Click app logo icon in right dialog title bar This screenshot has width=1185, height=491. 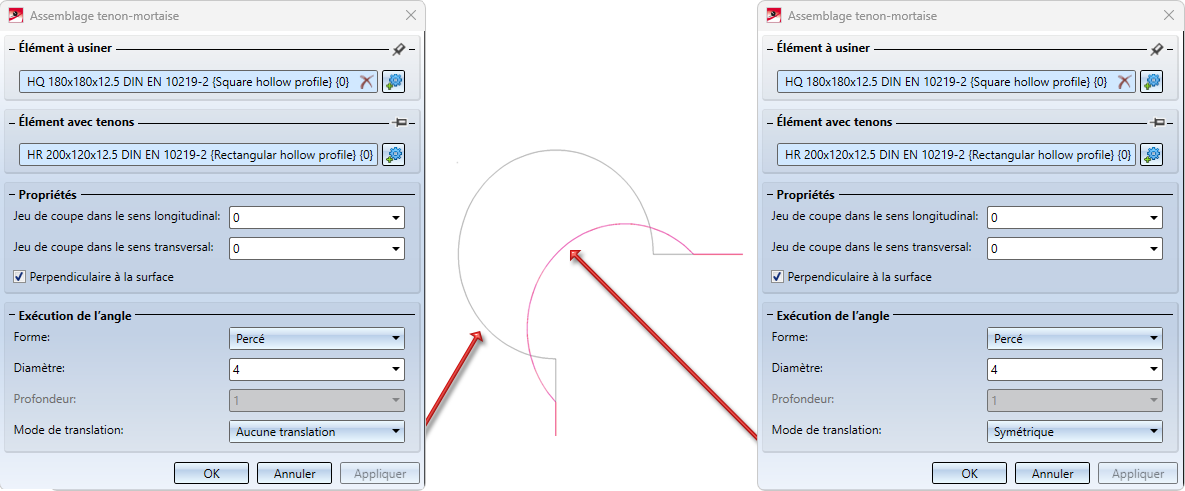(x=773, y=15)
